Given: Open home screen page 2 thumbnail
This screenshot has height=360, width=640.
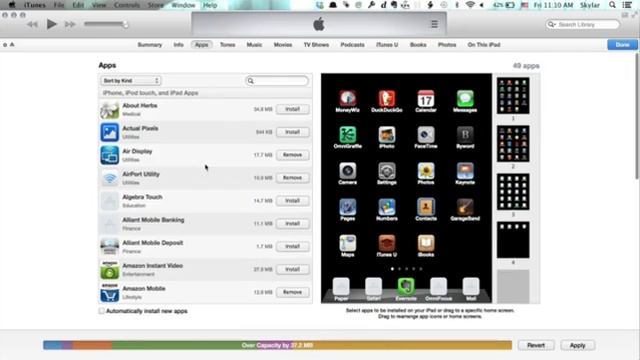Looking at the screenshot, I should pos(513,144).
